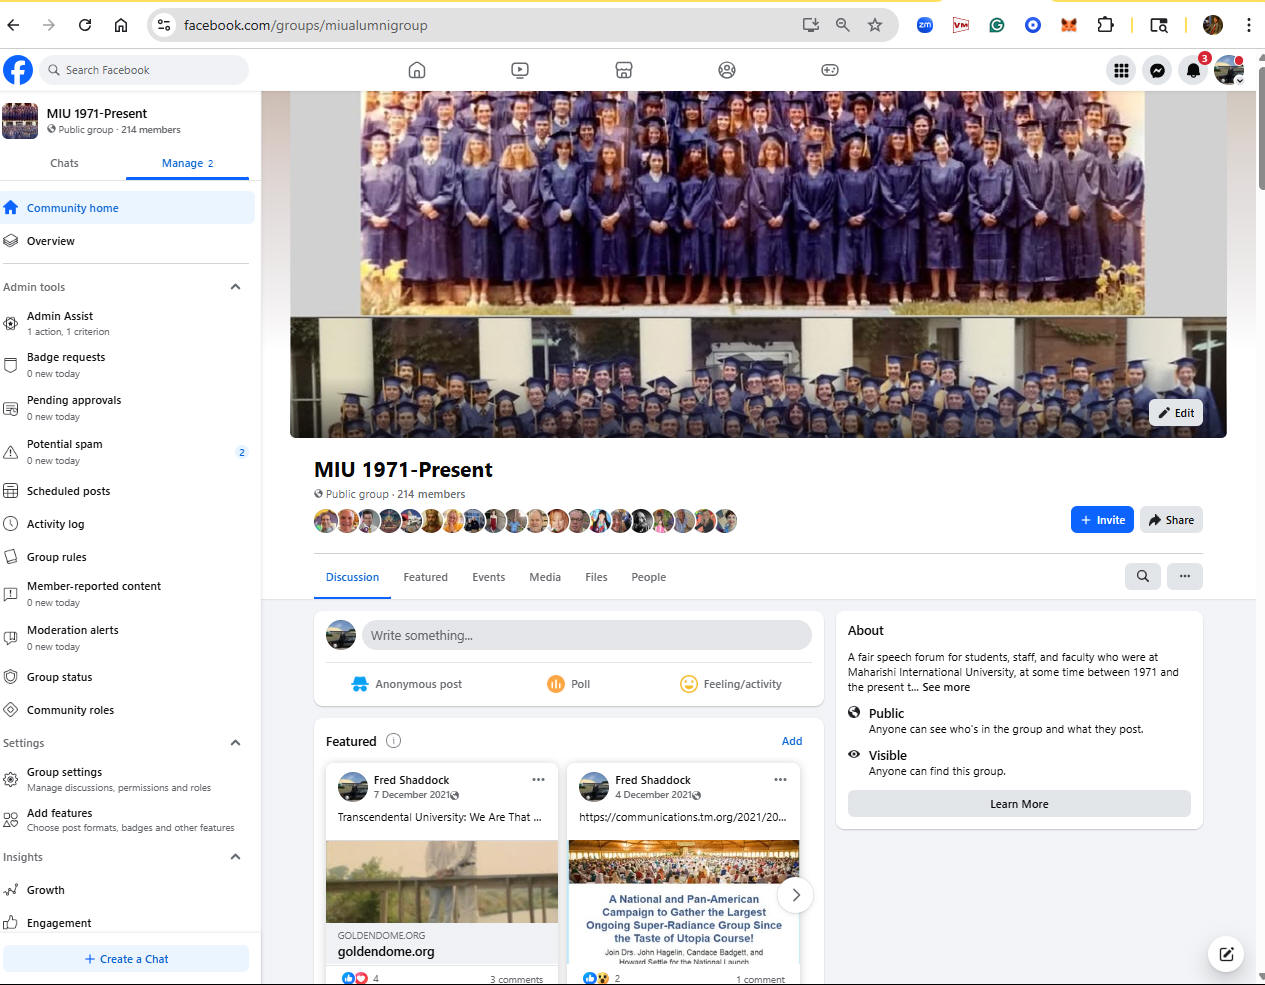Click the Grammarly extension icon
The width and height of the screenshot is (1265, 985).
coord(997,25)
